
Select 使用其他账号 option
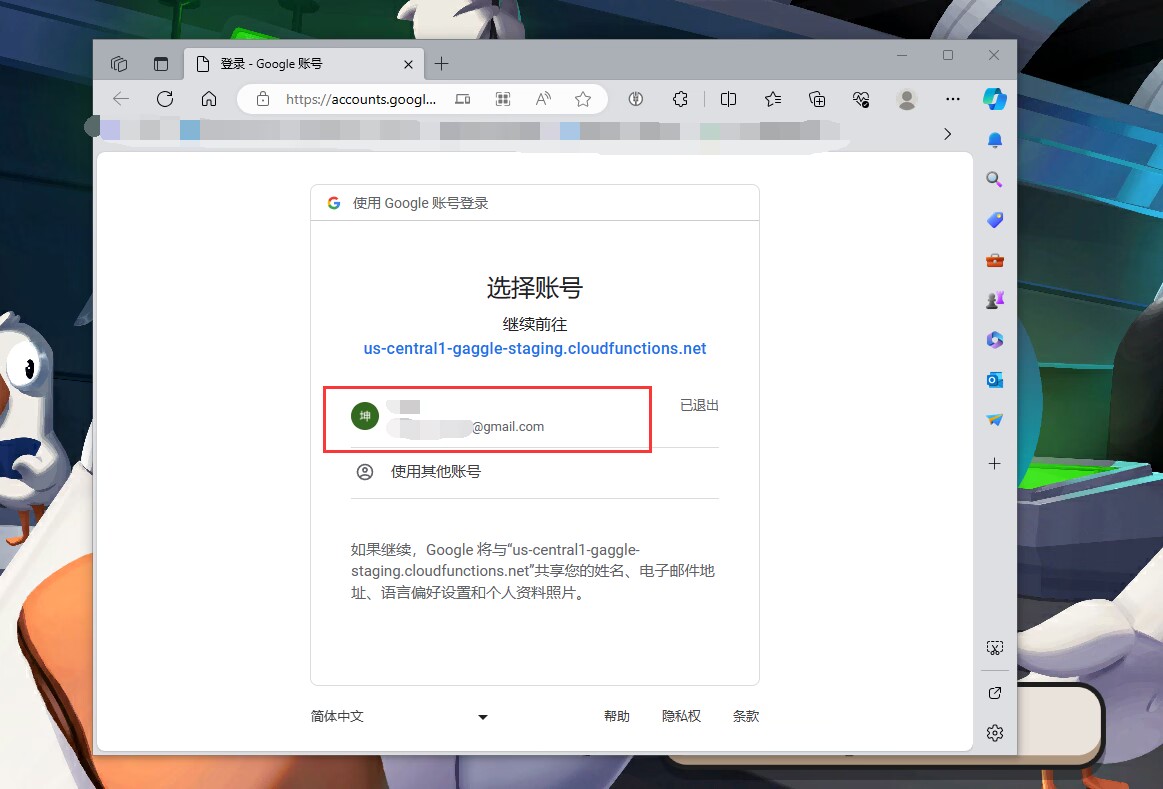535,472
